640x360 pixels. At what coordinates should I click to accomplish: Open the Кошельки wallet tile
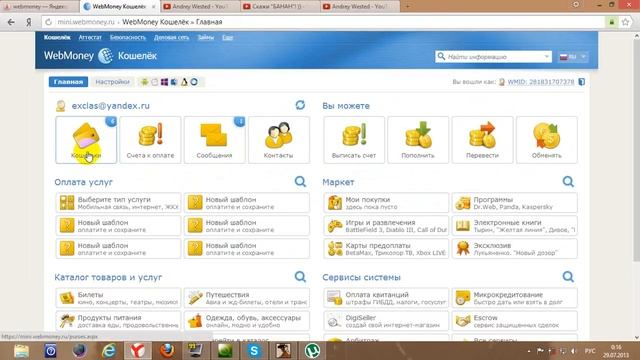(86, 140)
